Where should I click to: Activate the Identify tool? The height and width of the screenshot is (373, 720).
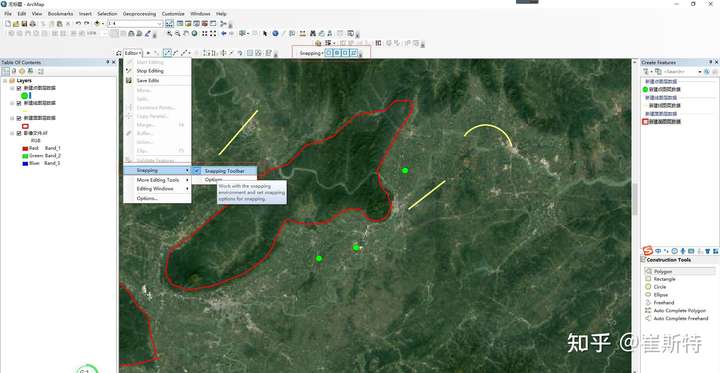276,34
